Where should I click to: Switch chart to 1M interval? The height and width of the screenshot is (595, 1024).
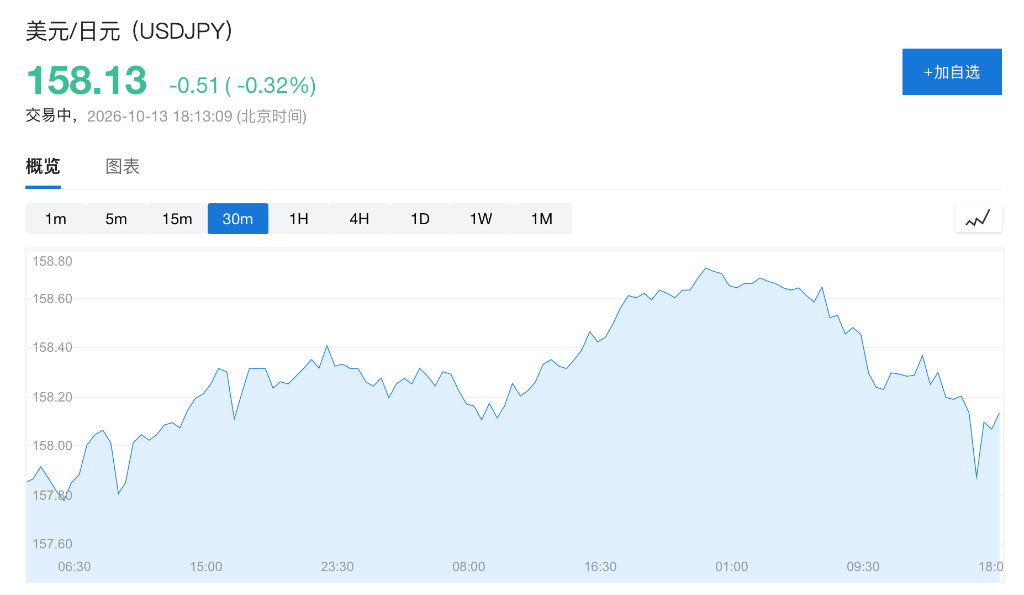pos(541,219)
